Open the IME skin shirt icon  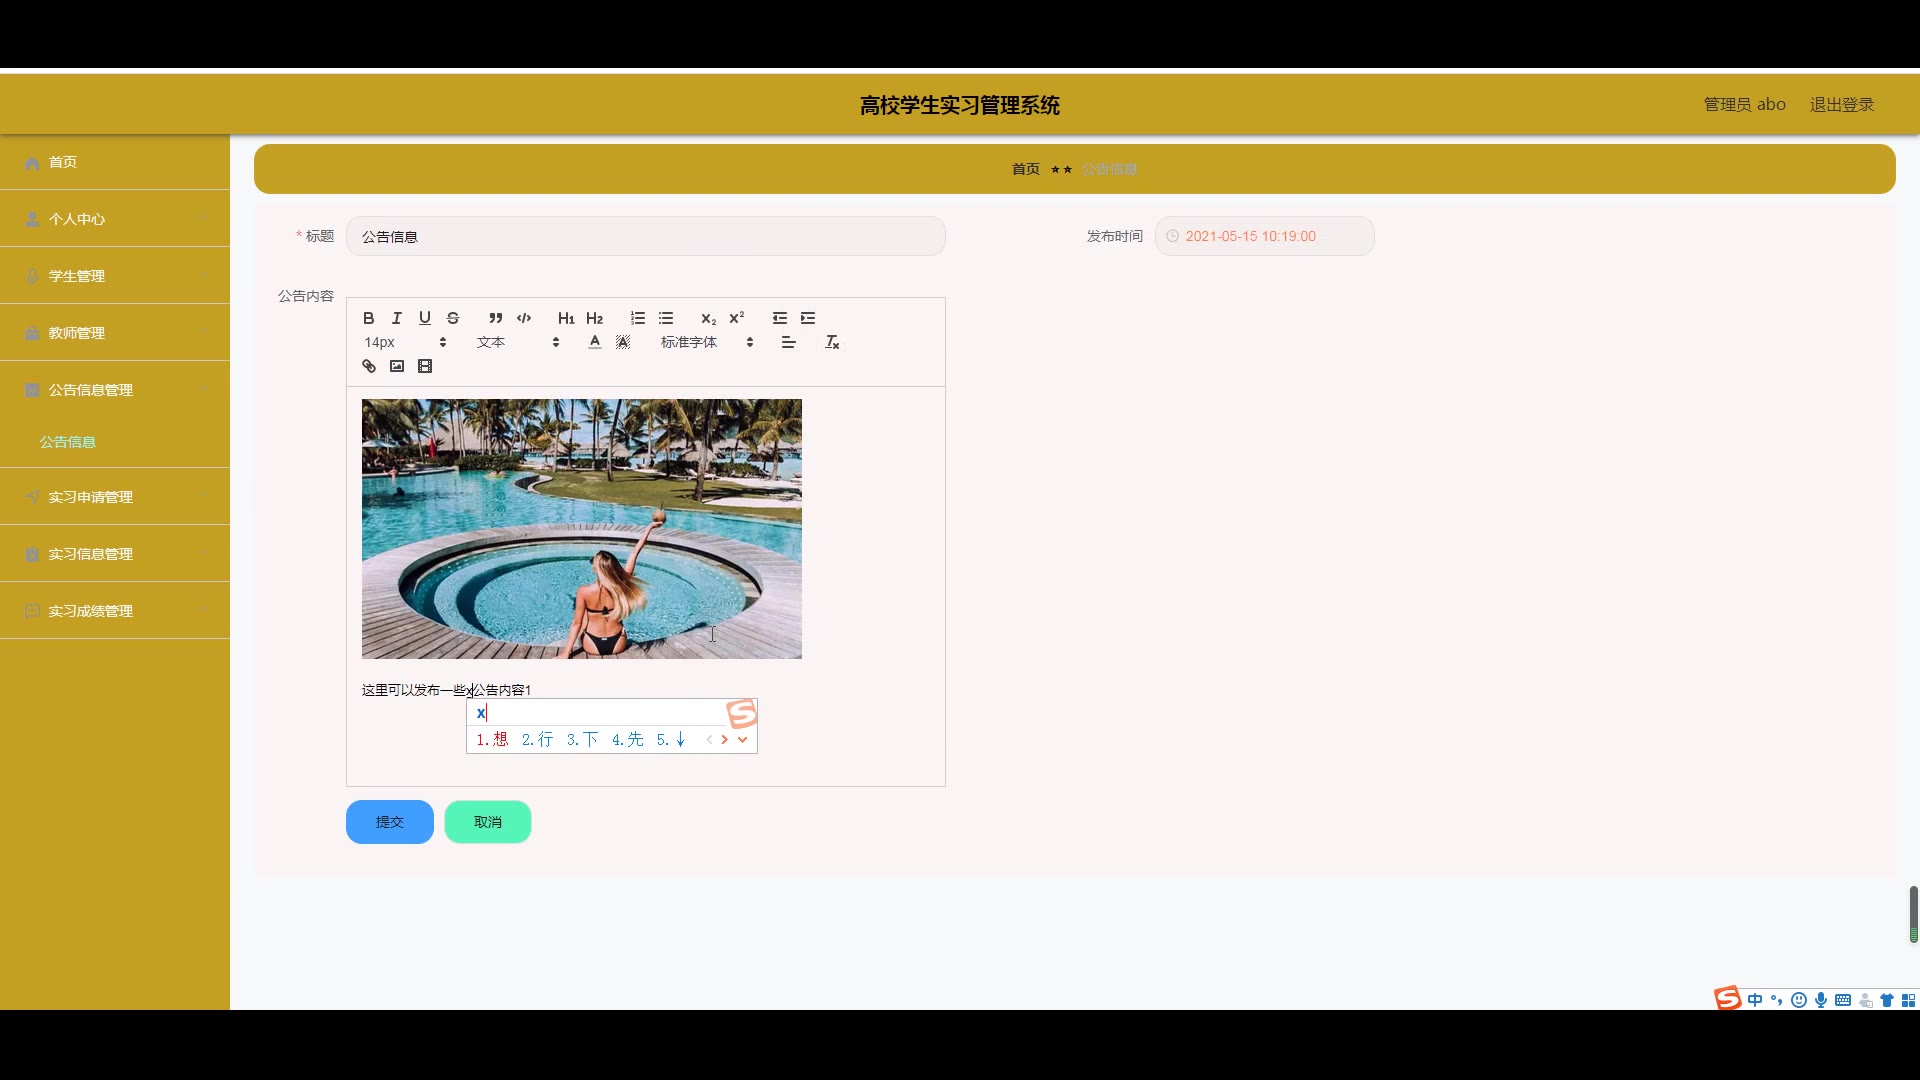pos(1887,1000)
